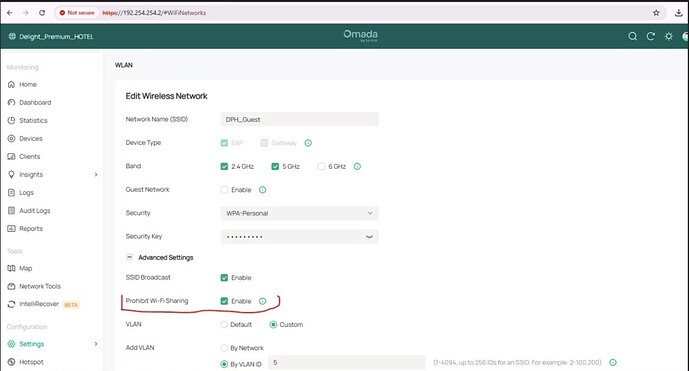Select the Custom VLAN radio button
This screenshot has height=371, width=689.
[273, 324]
